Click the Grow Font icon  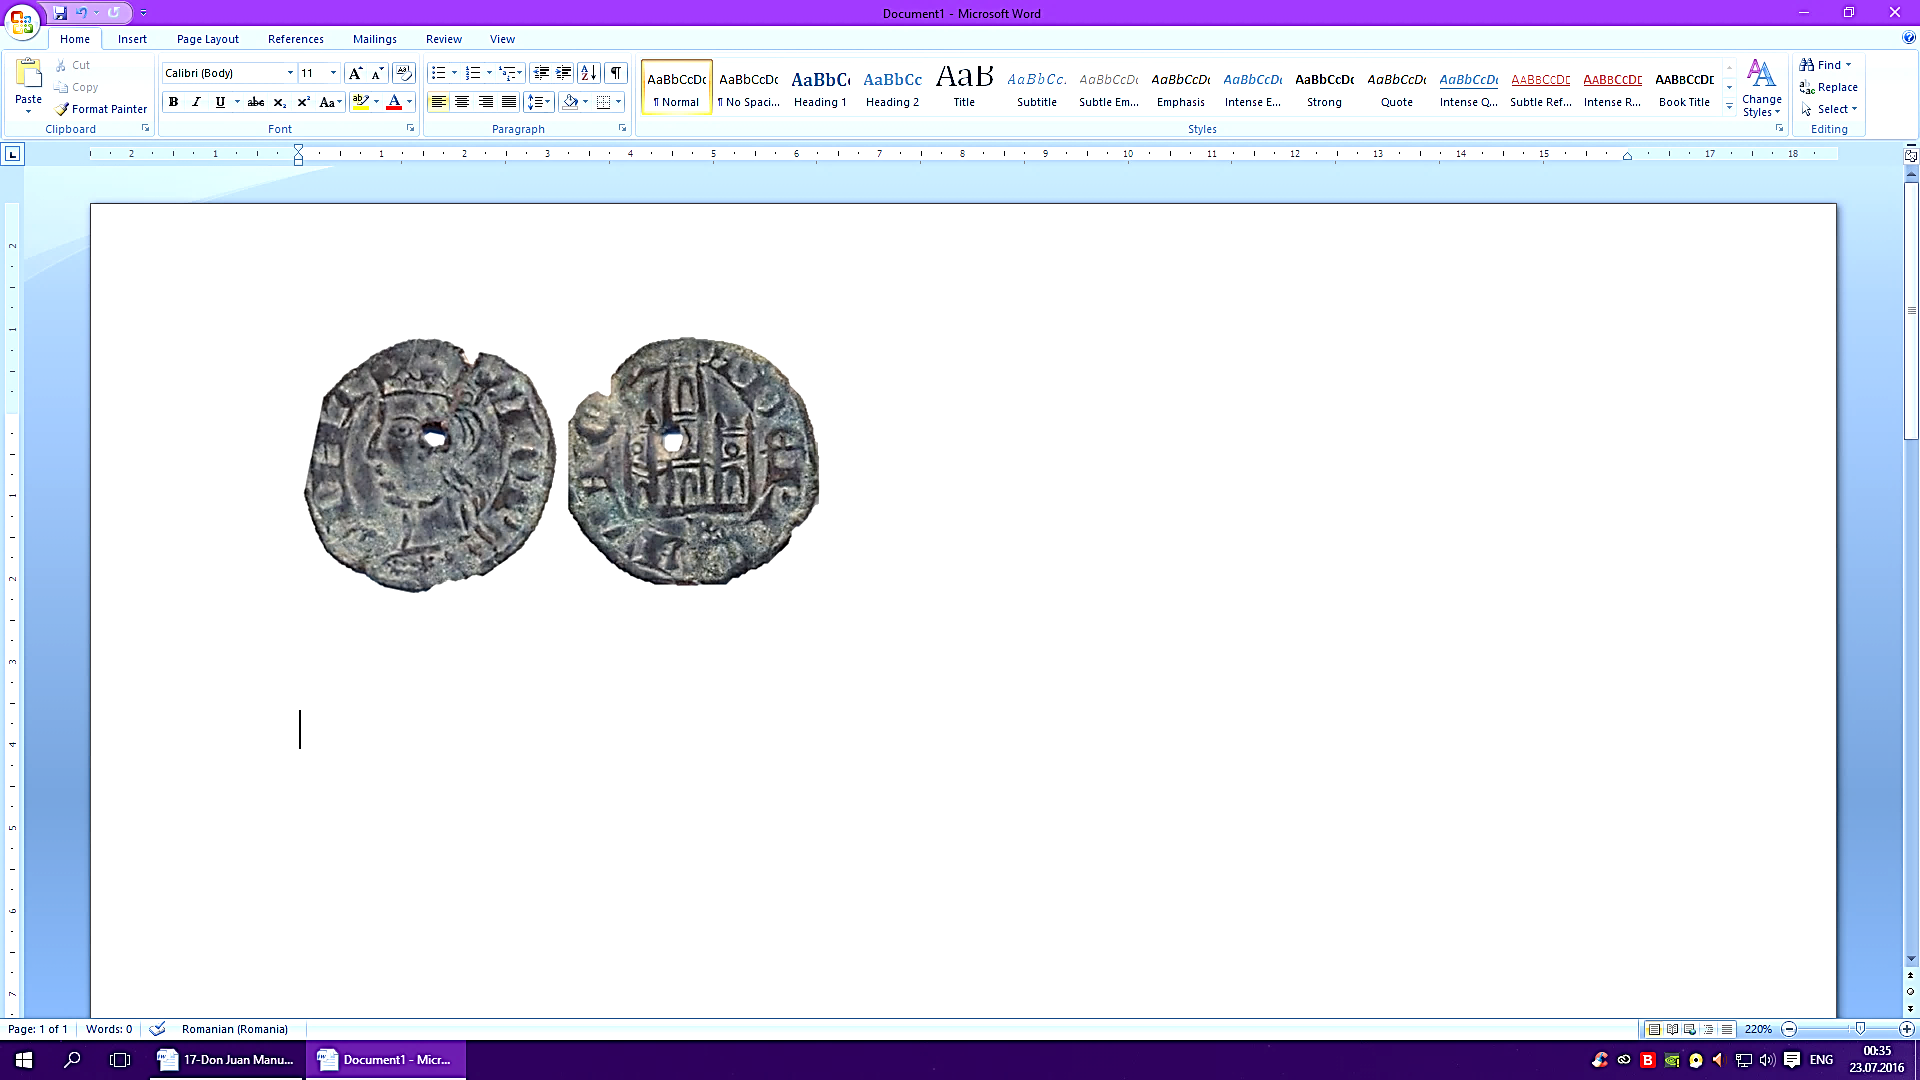pyautogui.click(x=355, y=73)
